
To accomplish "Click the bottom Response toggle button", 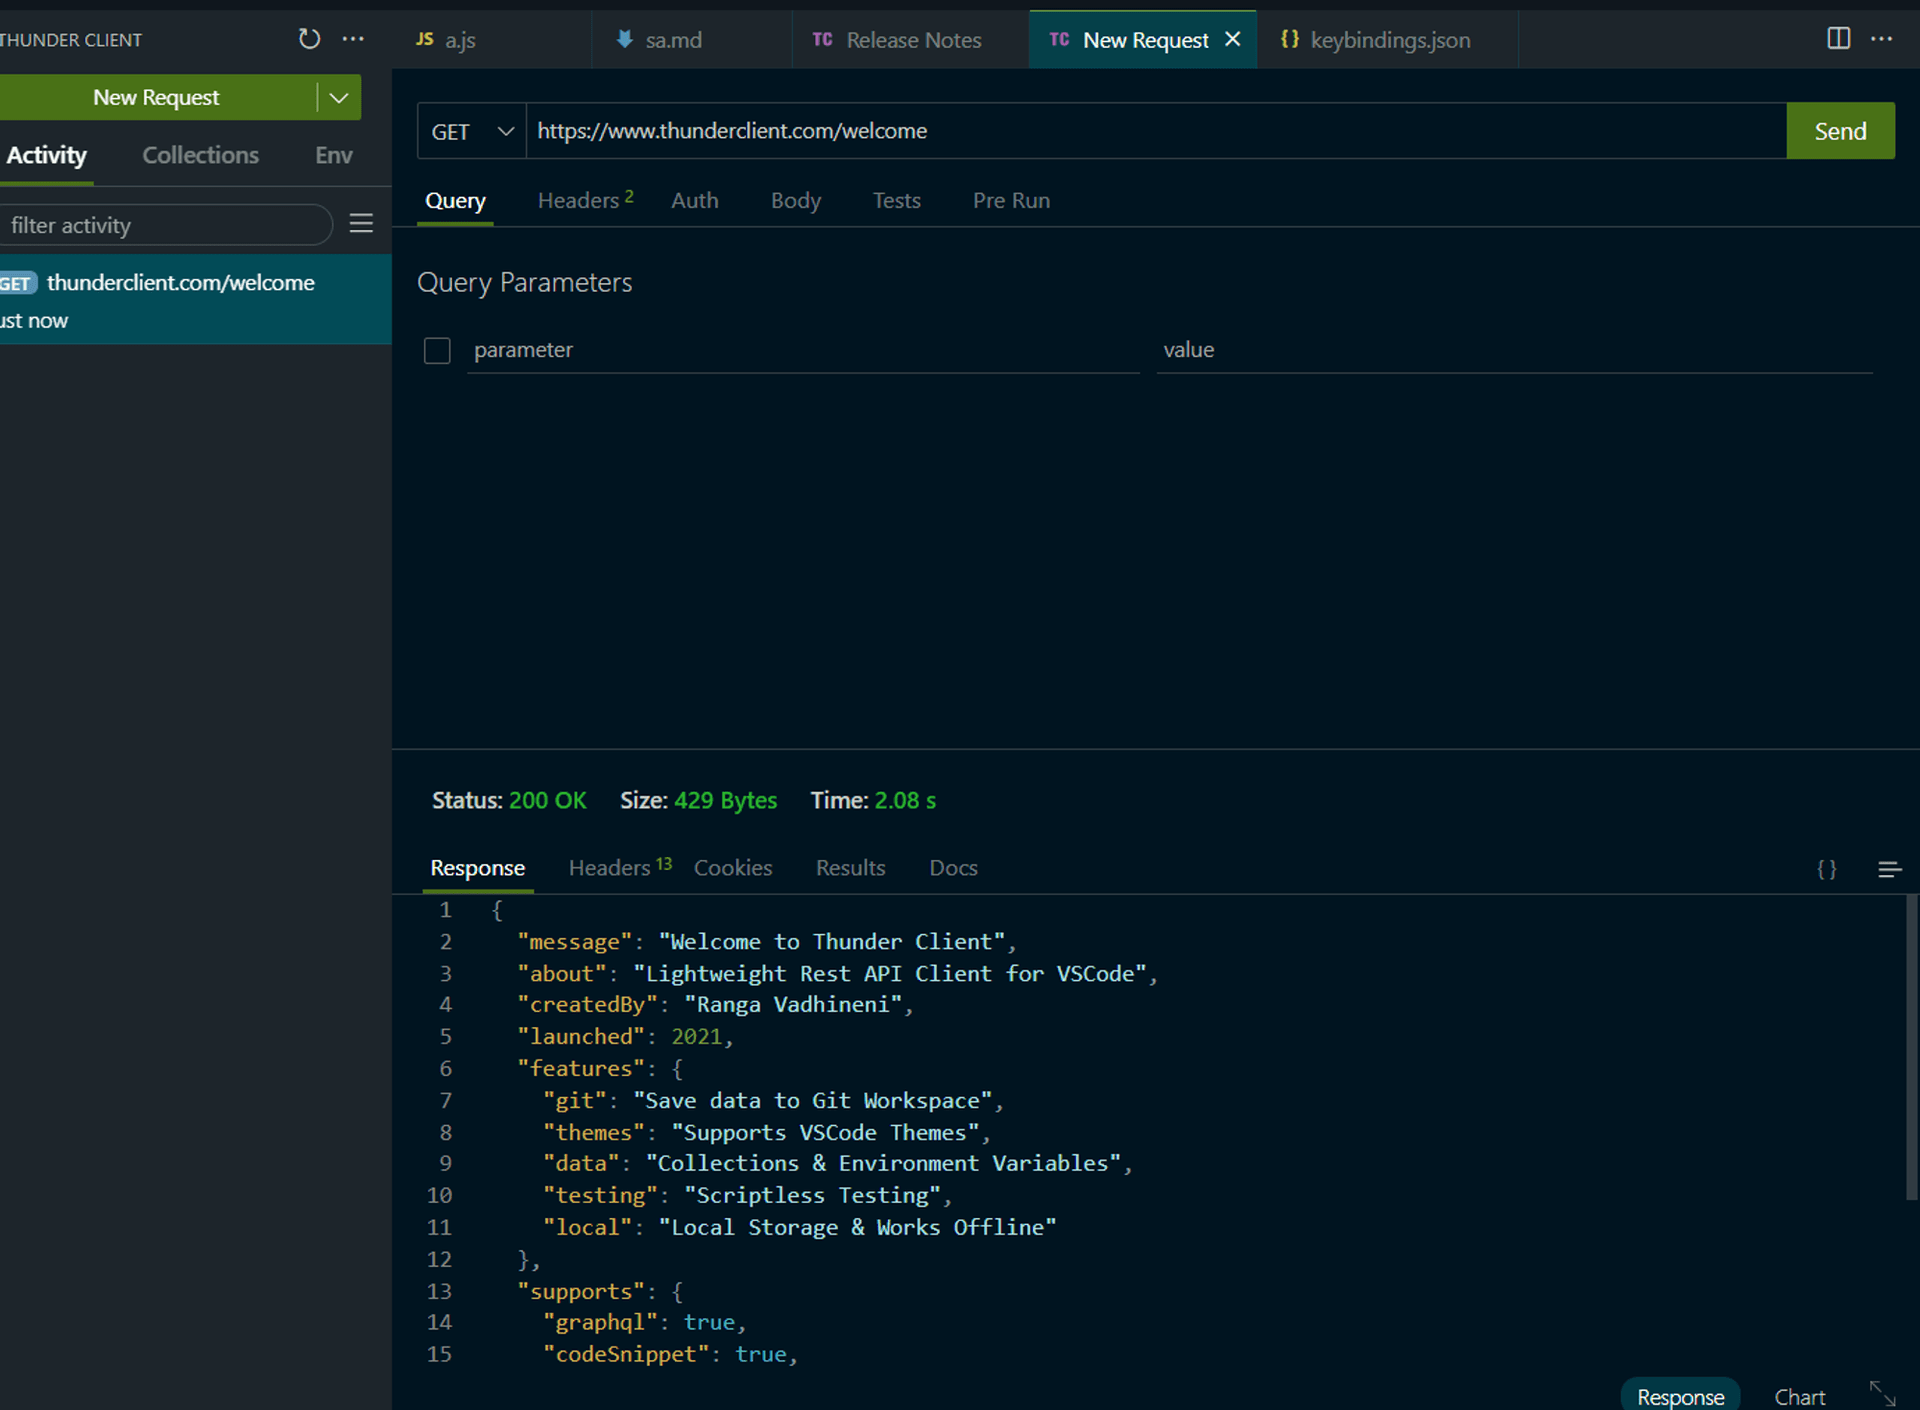I will coord(1680,1396).
